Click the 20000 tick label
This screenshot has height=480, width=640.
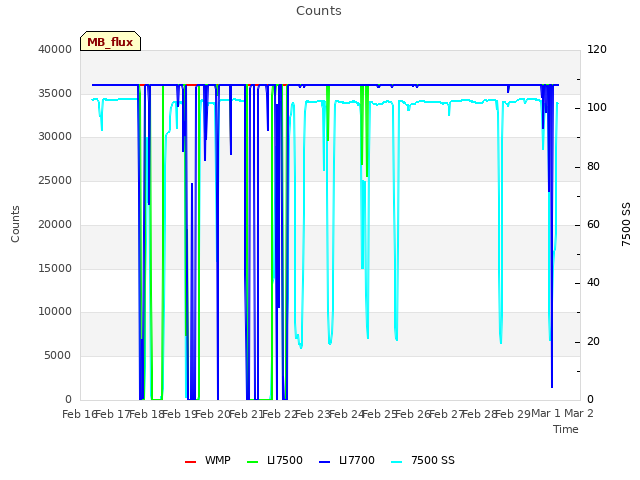point(55,224)
